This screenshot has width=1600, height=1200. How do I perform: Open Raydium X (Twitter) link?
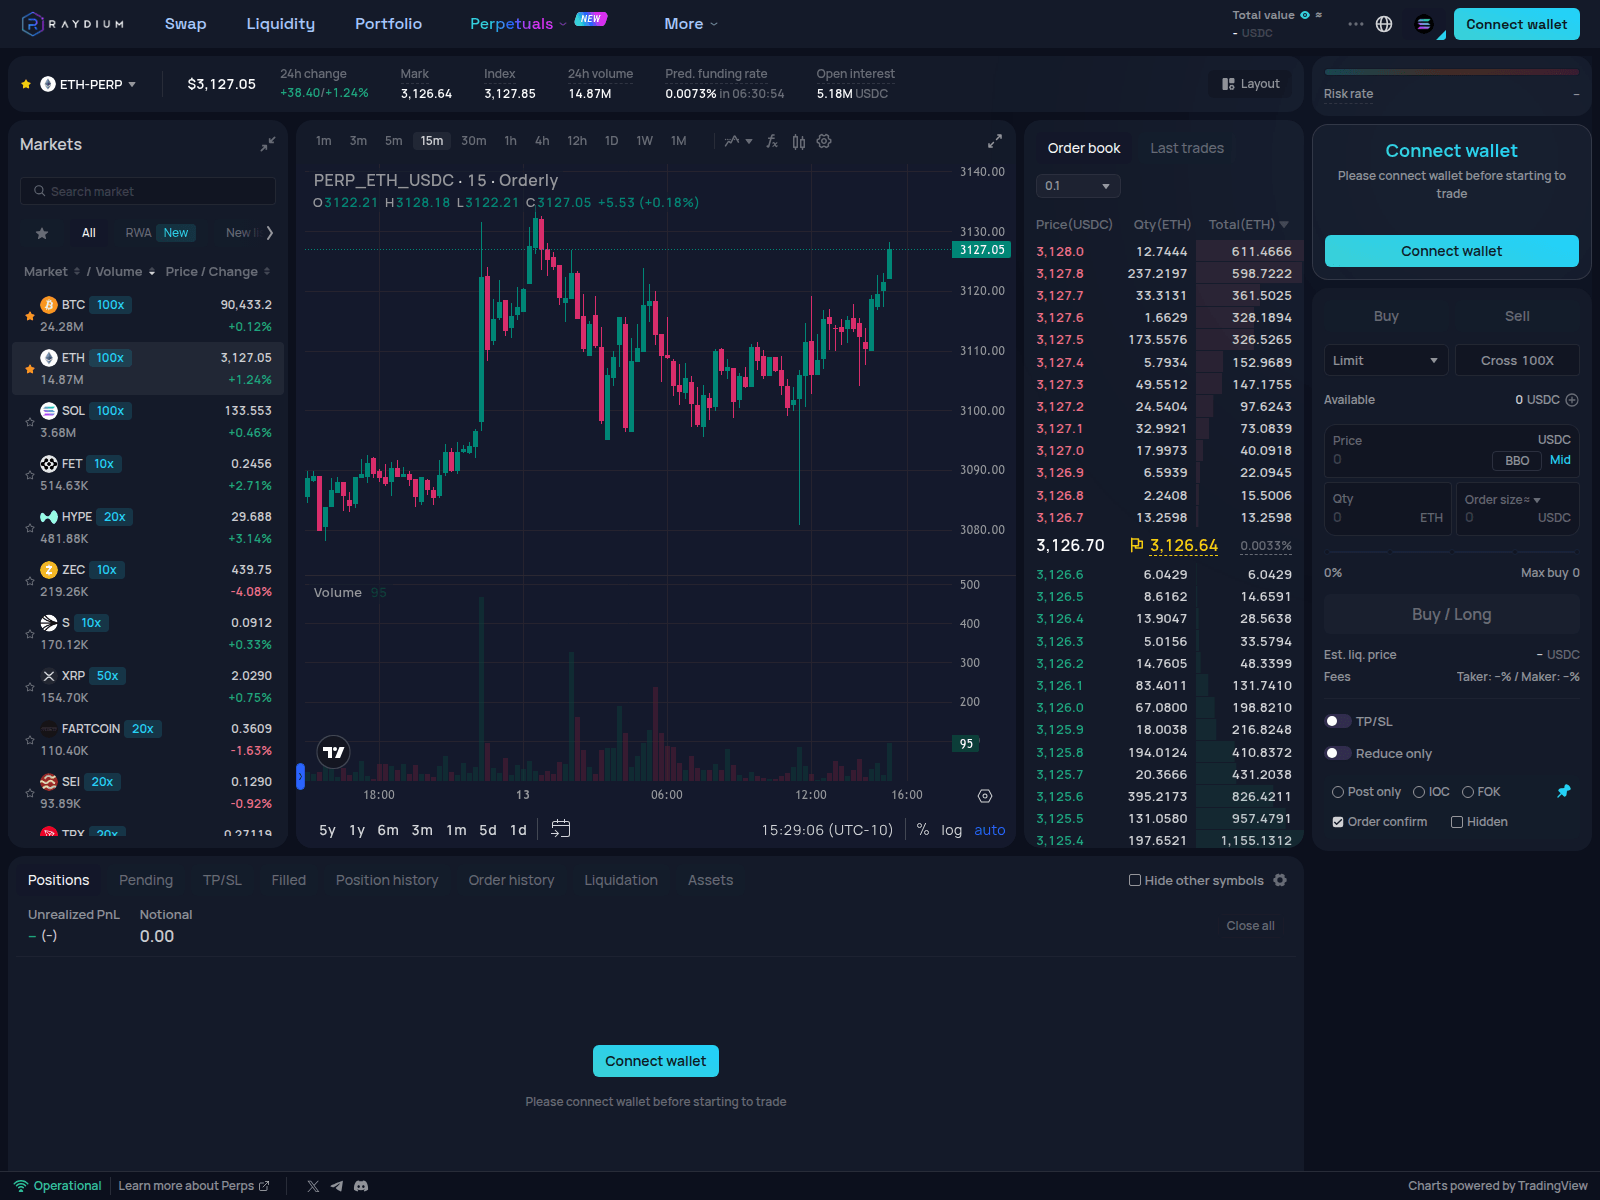pos(313,1186)
